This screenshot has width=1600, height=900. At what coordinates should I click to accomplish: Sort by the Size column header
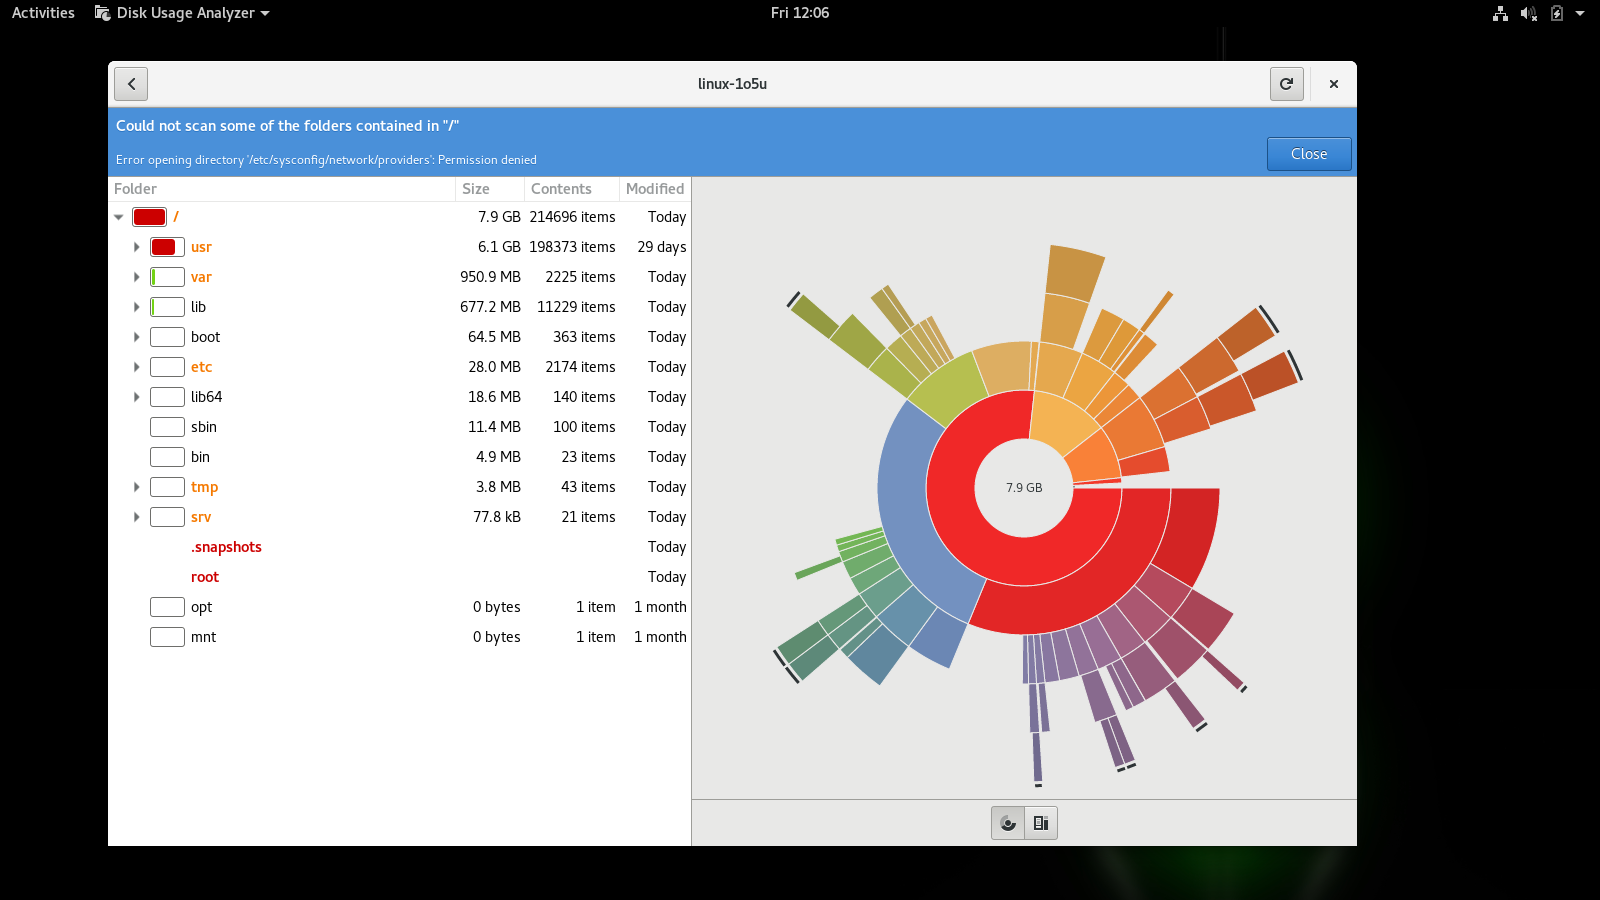coord(477,189)
